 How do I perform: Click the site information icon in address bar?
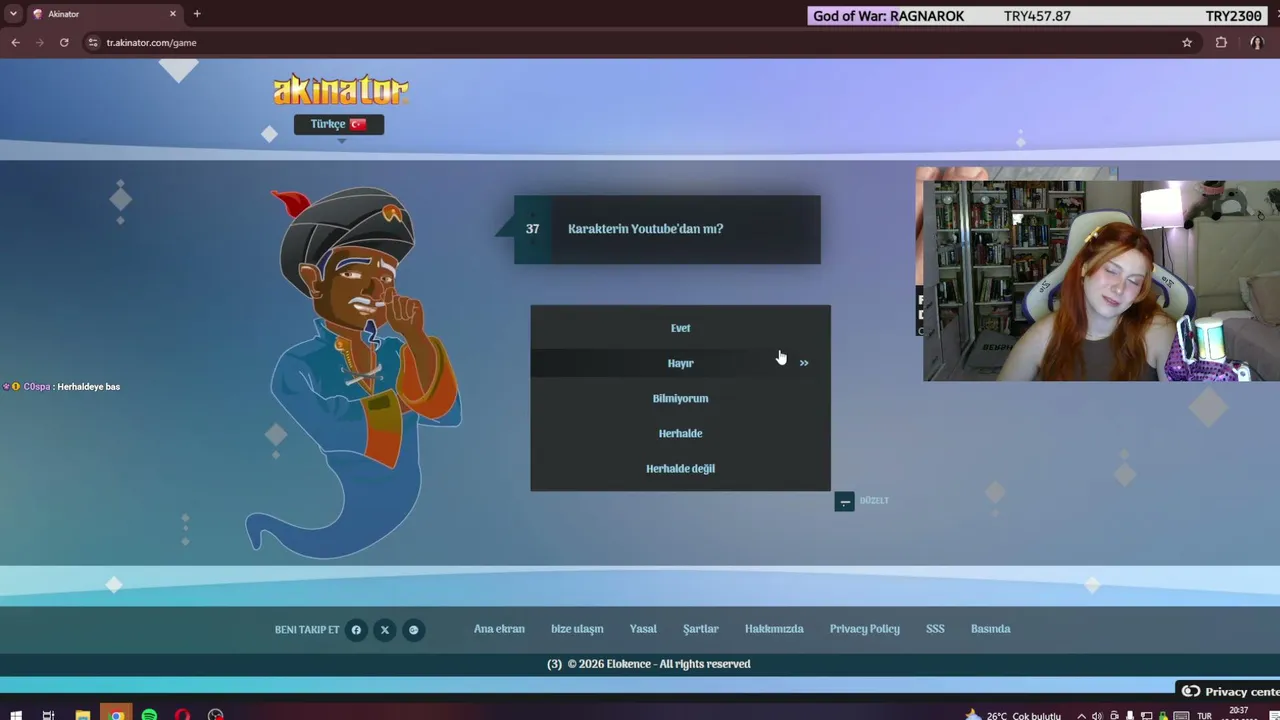pyautogui.click(x=93, y=42)
